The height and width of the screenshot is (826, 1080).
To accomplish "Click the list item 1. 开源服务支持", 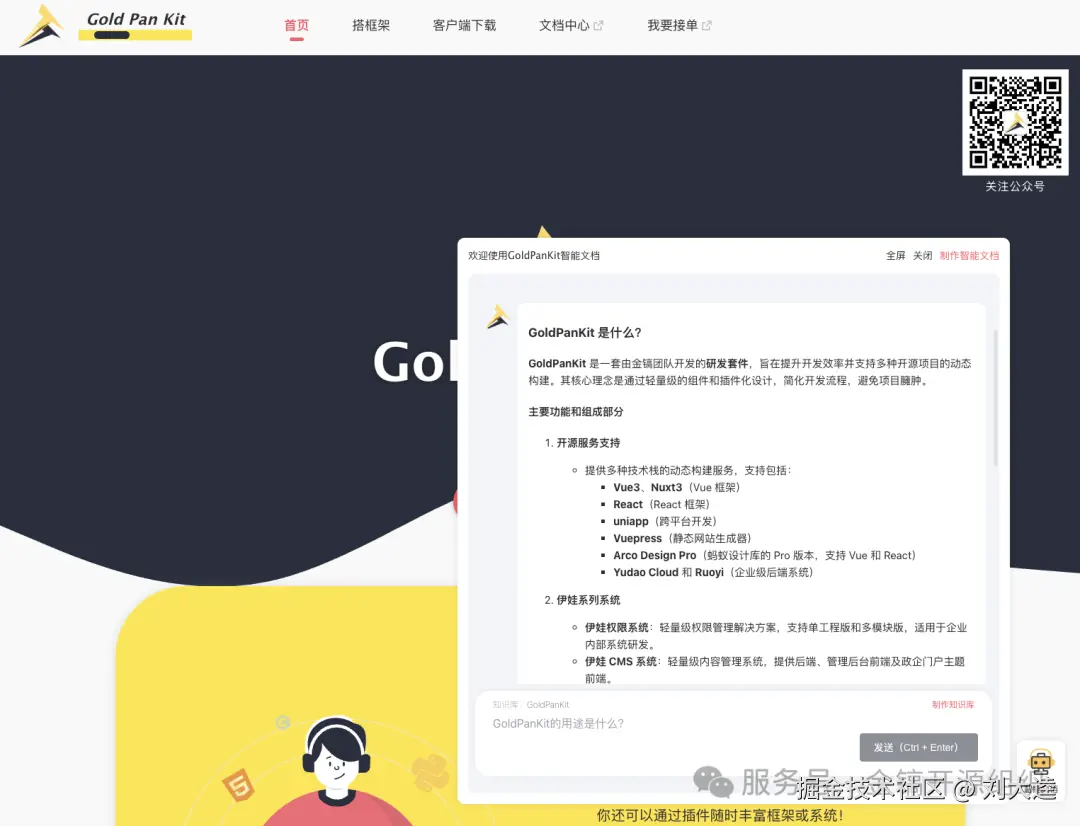I will tap(582, 443).
